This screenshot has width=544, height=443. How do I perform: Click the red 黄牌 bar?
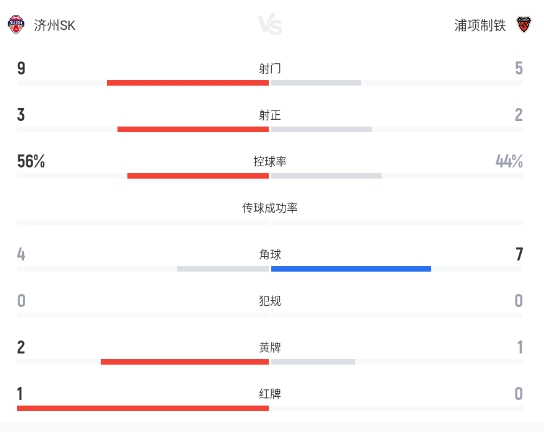[x=185, y=362]
